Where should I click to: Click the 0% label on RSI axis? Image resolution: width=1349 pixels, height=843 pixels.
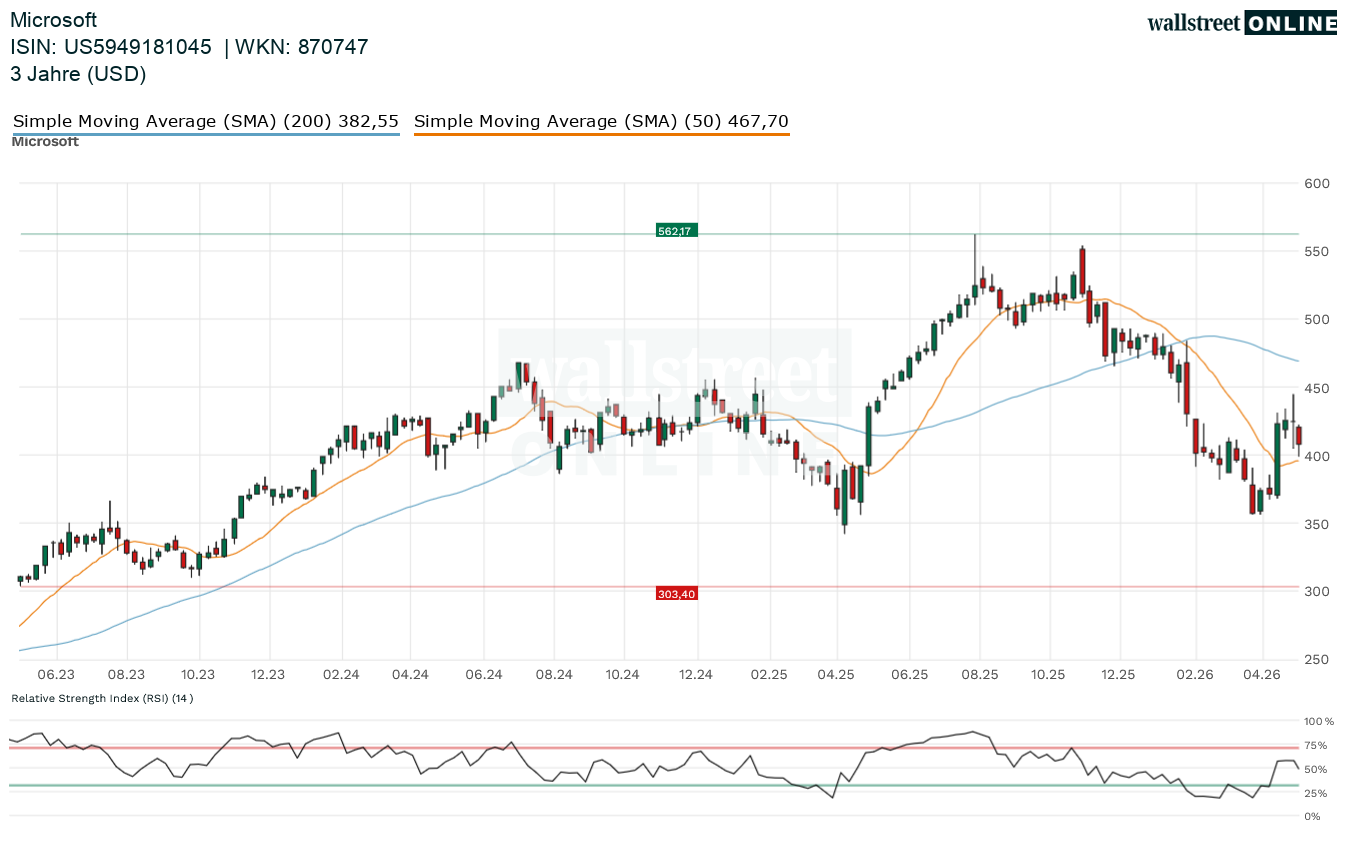(1314, 817)
